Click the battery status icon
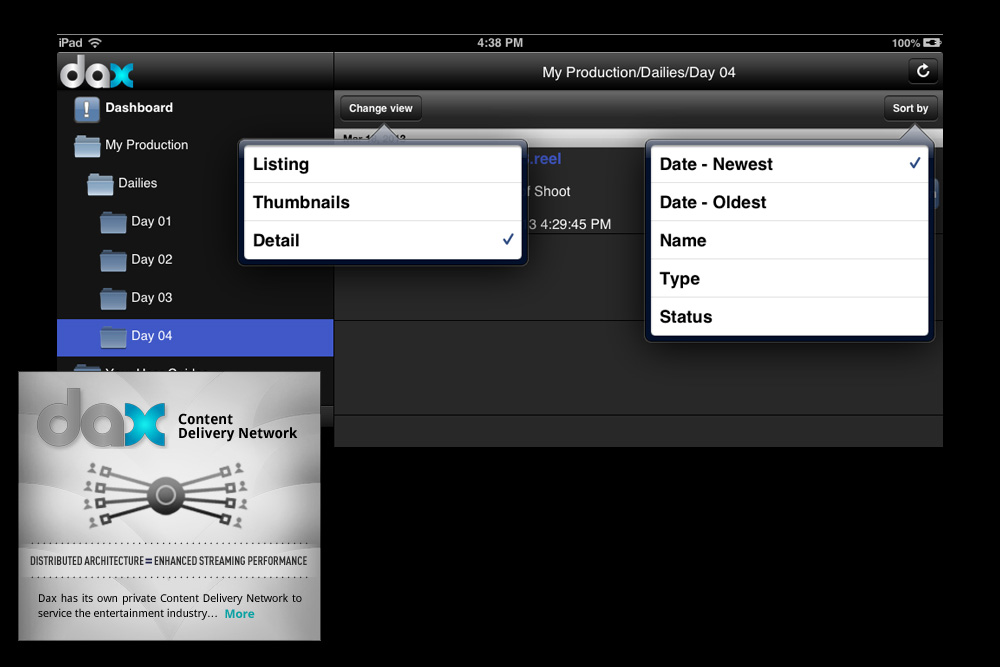 click(932, 43)
